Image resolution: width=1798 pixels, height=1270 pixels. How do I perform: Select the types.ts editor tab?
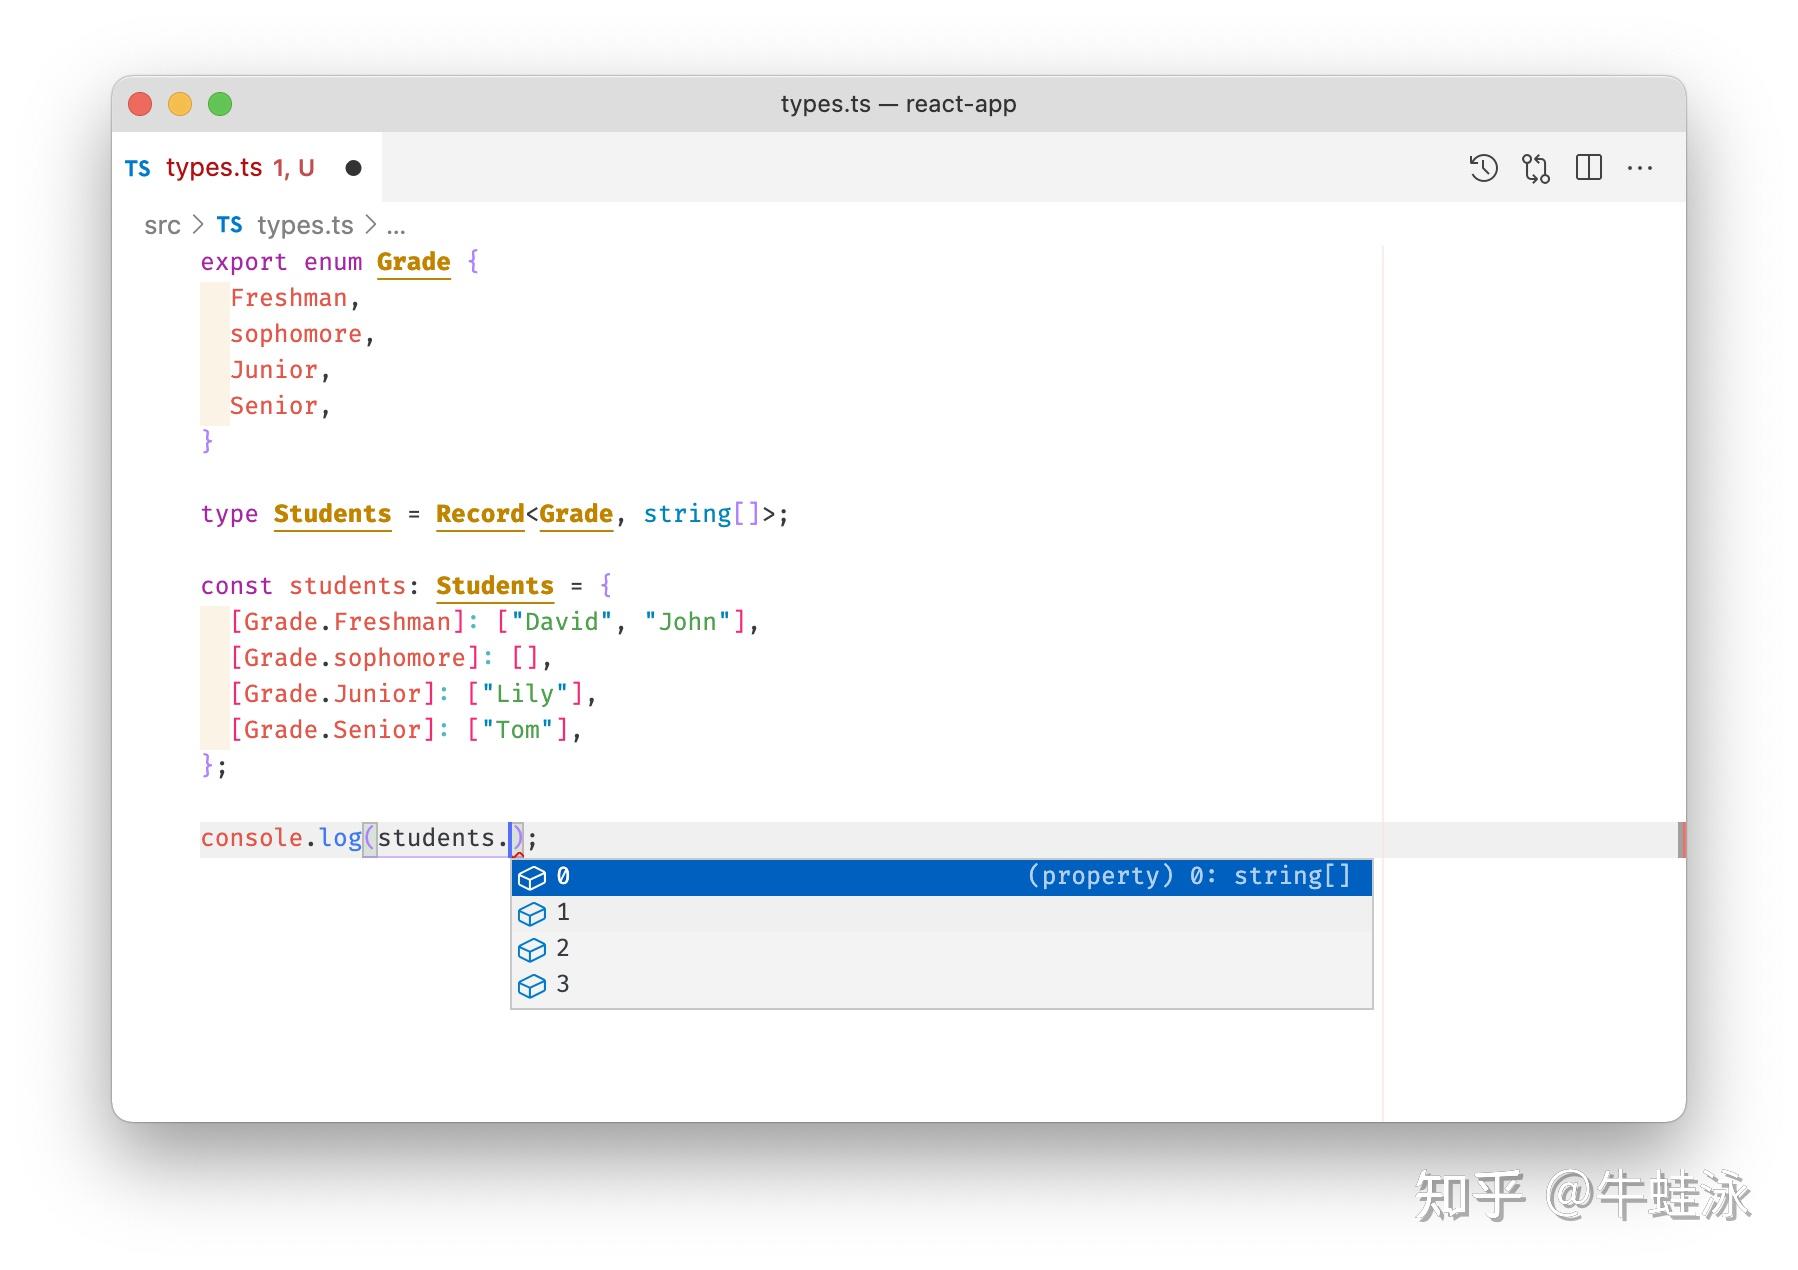point(213,168)
